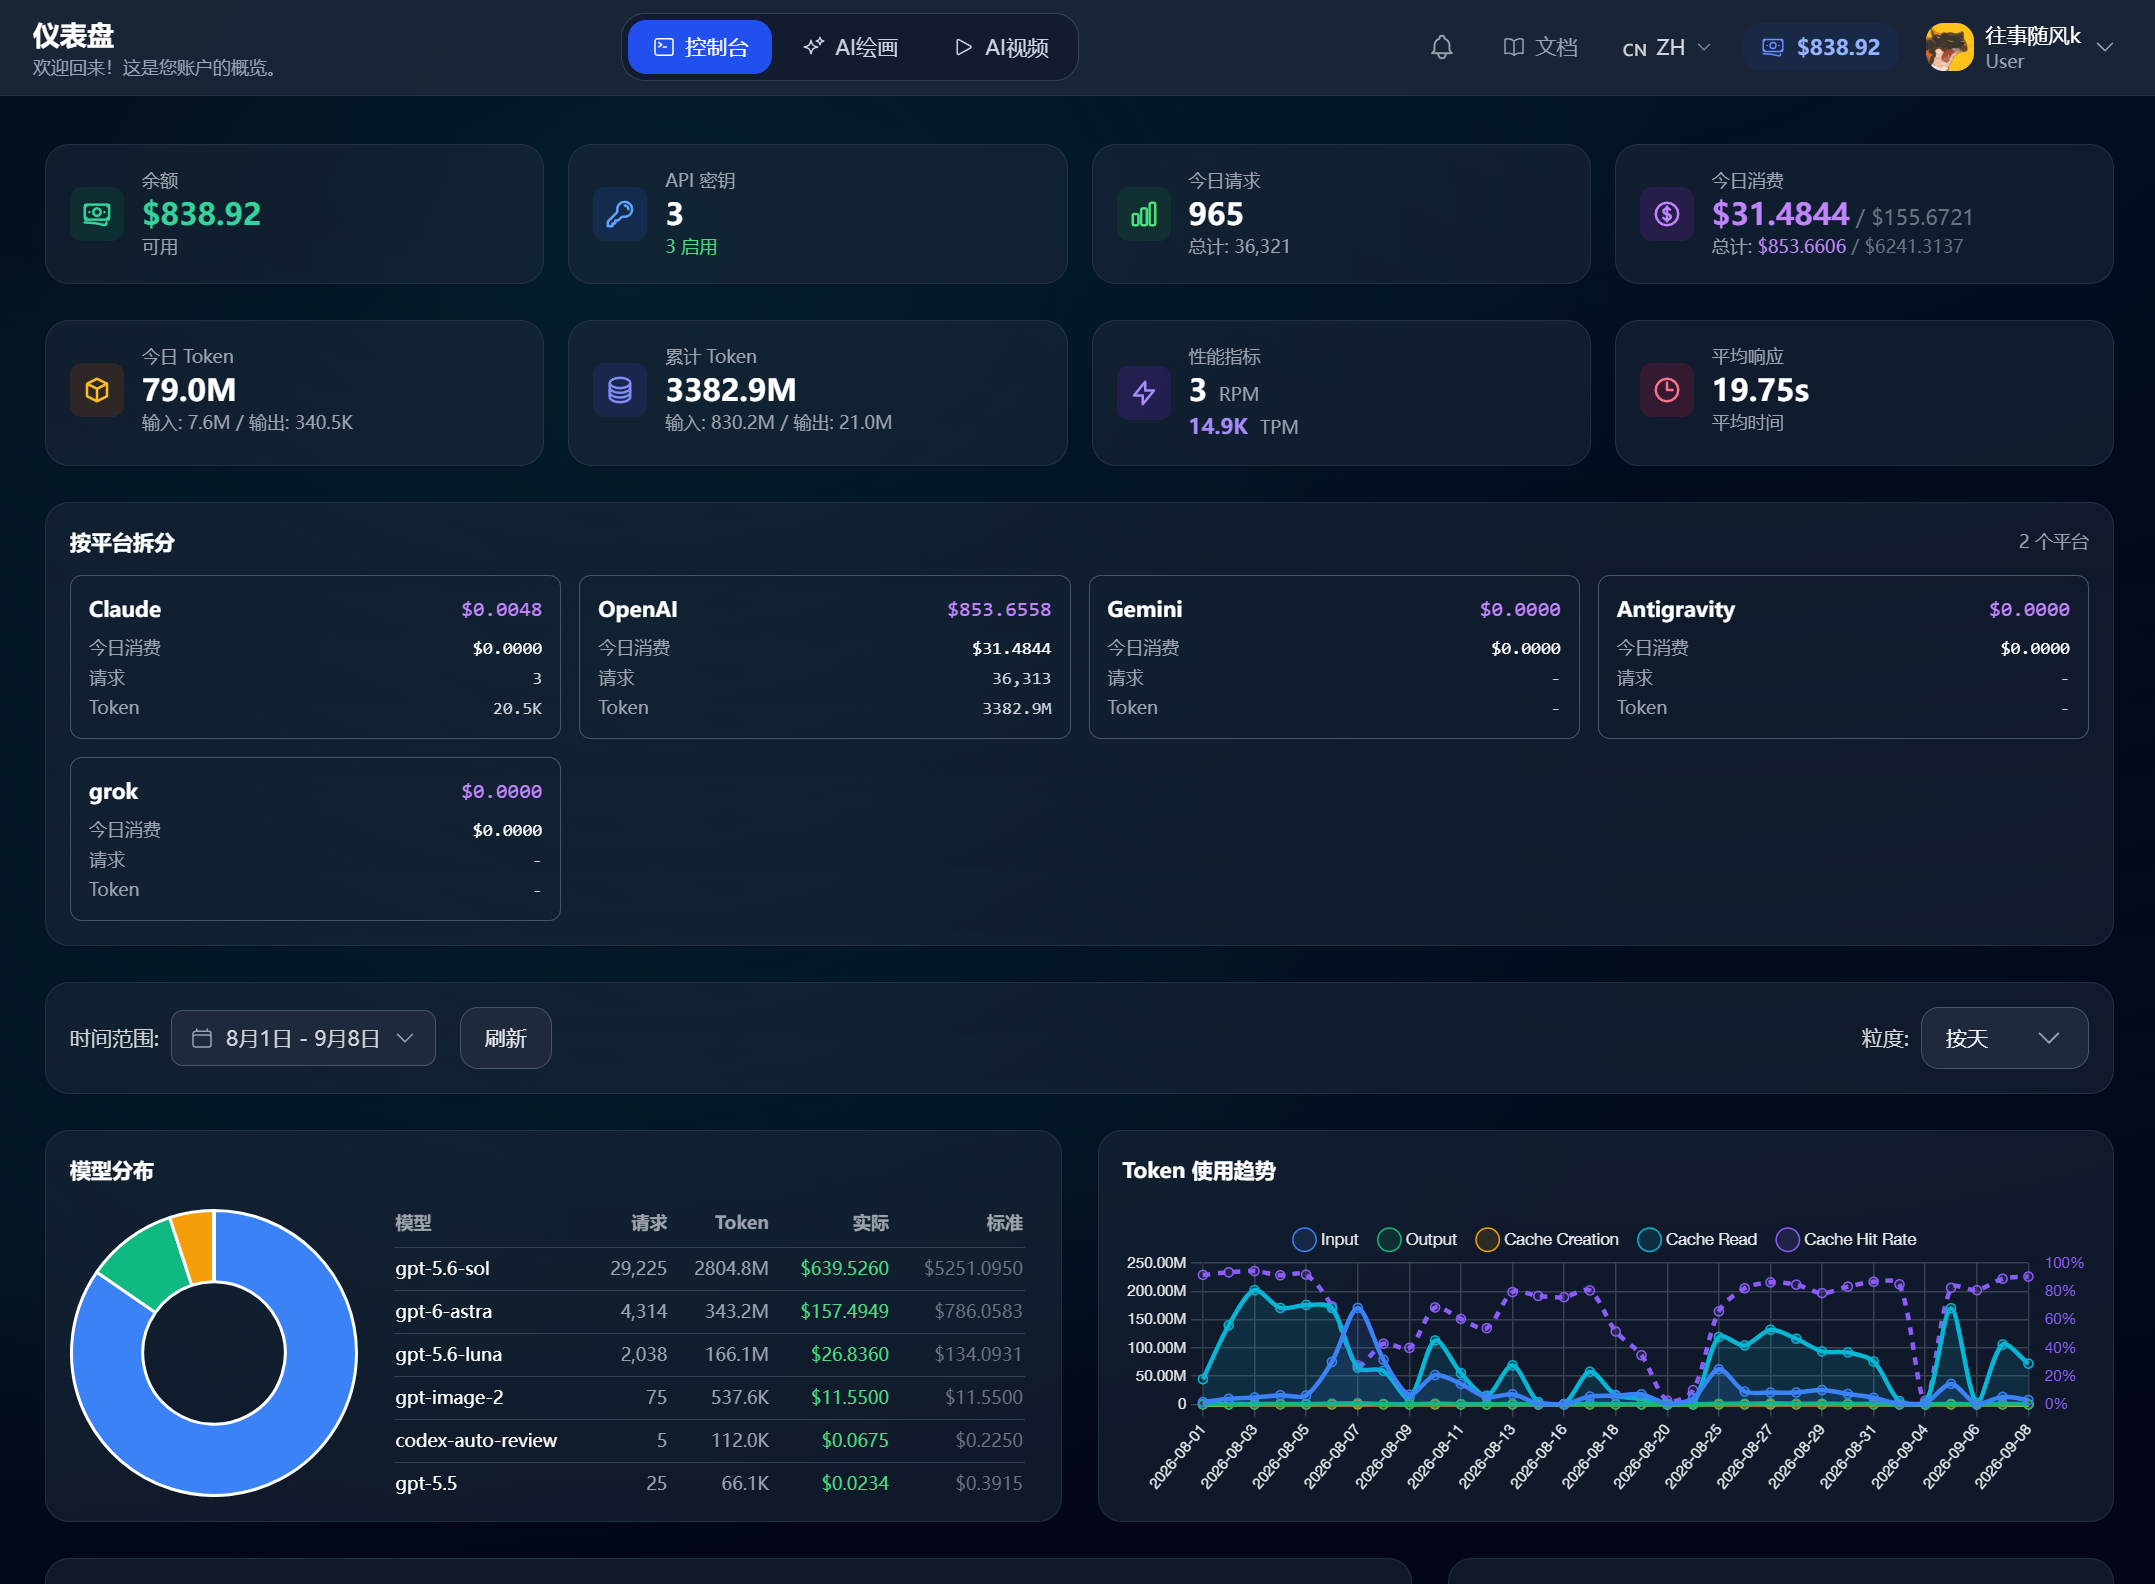Click the key icon in API 密钥 card
The image size is (2155, 1584).
[620, 214]
